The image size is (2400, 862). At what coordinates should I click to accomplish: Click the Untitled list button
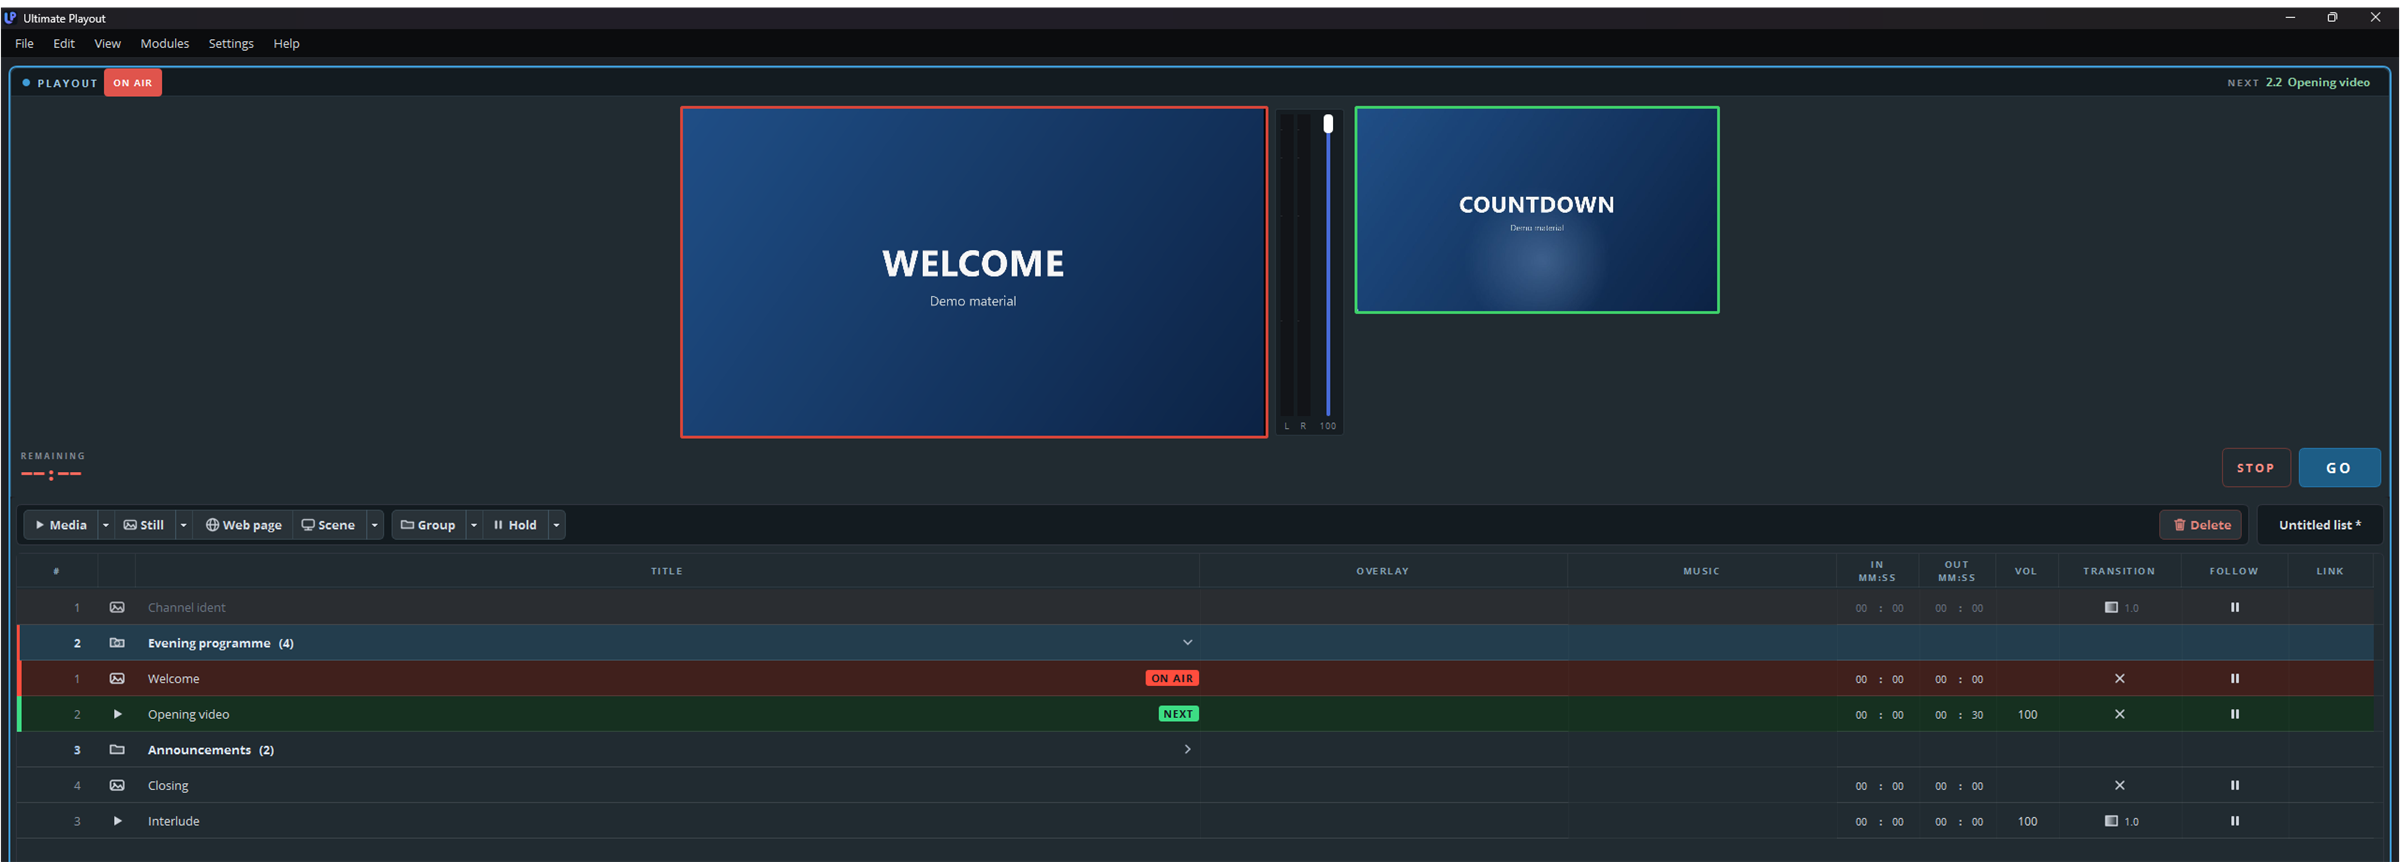(2320, 525)
